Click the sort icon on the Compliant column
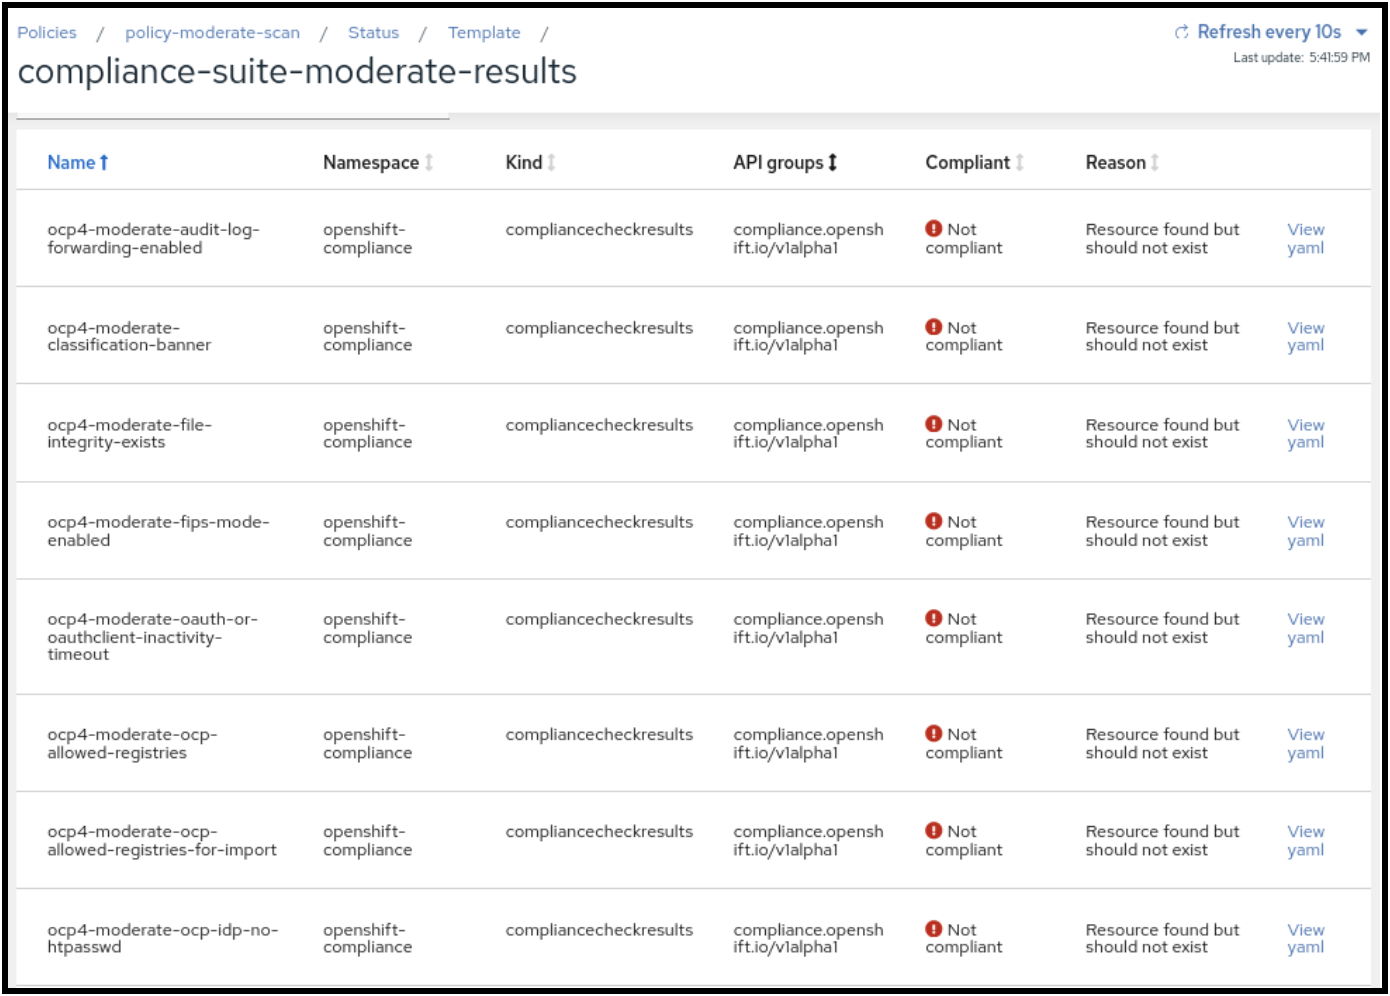This screenshot has width=1390, height=996. pos(1020,161)
